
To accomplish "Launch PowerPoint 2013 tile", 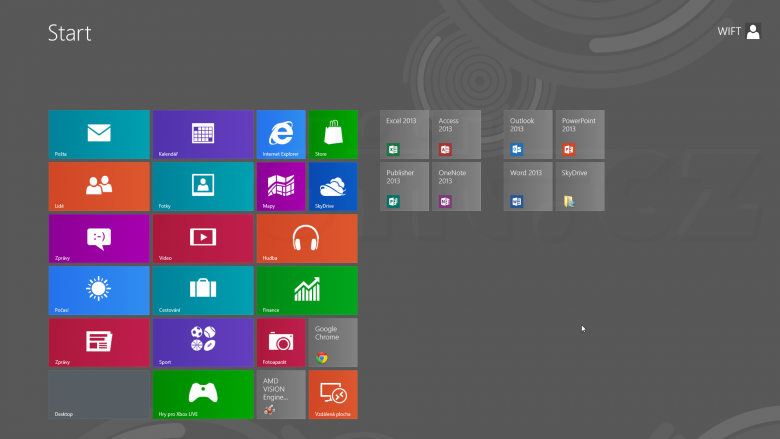I will pyautogui.click(x=580, y=135).
